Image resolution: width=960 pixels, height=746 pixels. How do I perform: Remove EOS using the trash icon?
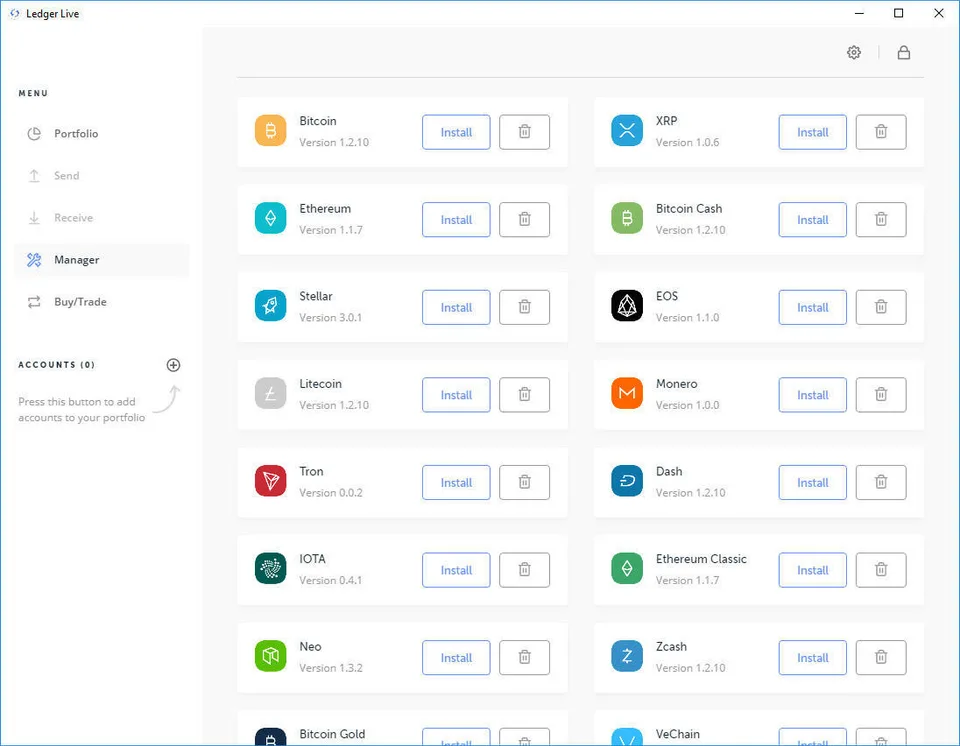point(881,307)
